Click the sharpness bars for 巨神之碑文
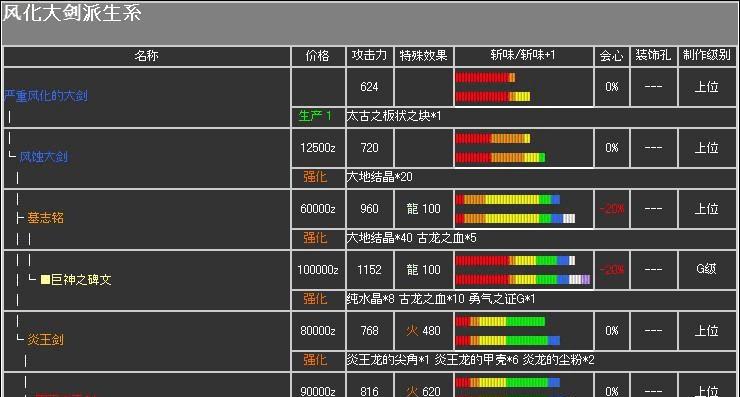The image size is (740, 397). [x=523, y=270]
